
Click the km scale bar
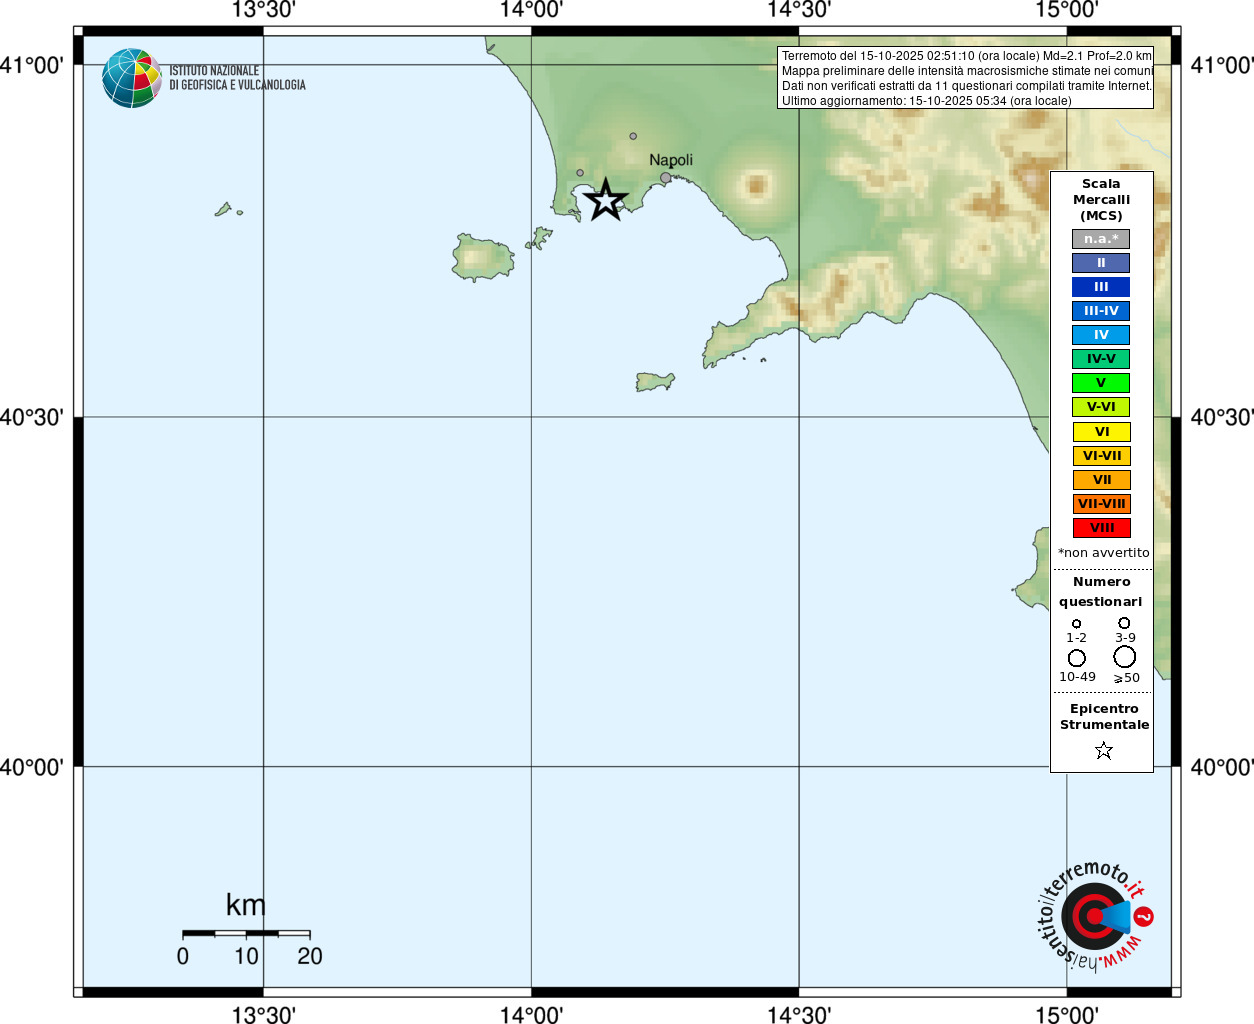tap(245, 931)
